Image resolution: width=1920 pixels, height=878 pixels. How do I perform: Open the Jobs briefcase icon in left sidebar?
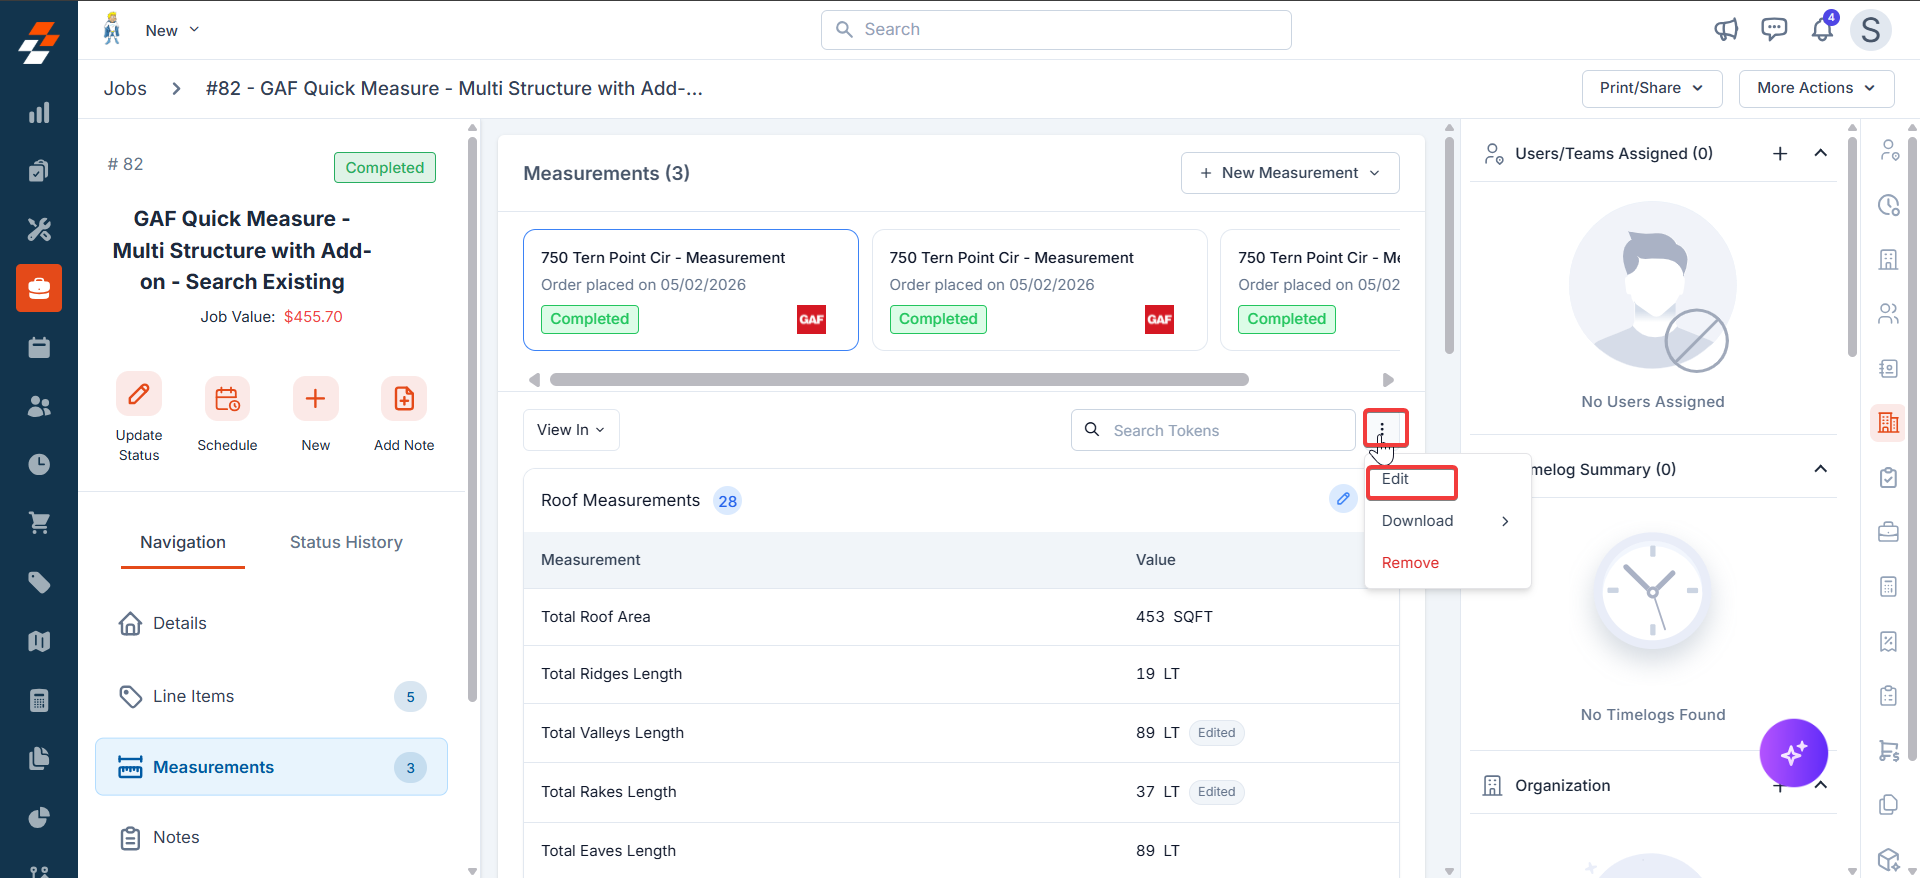39,288
